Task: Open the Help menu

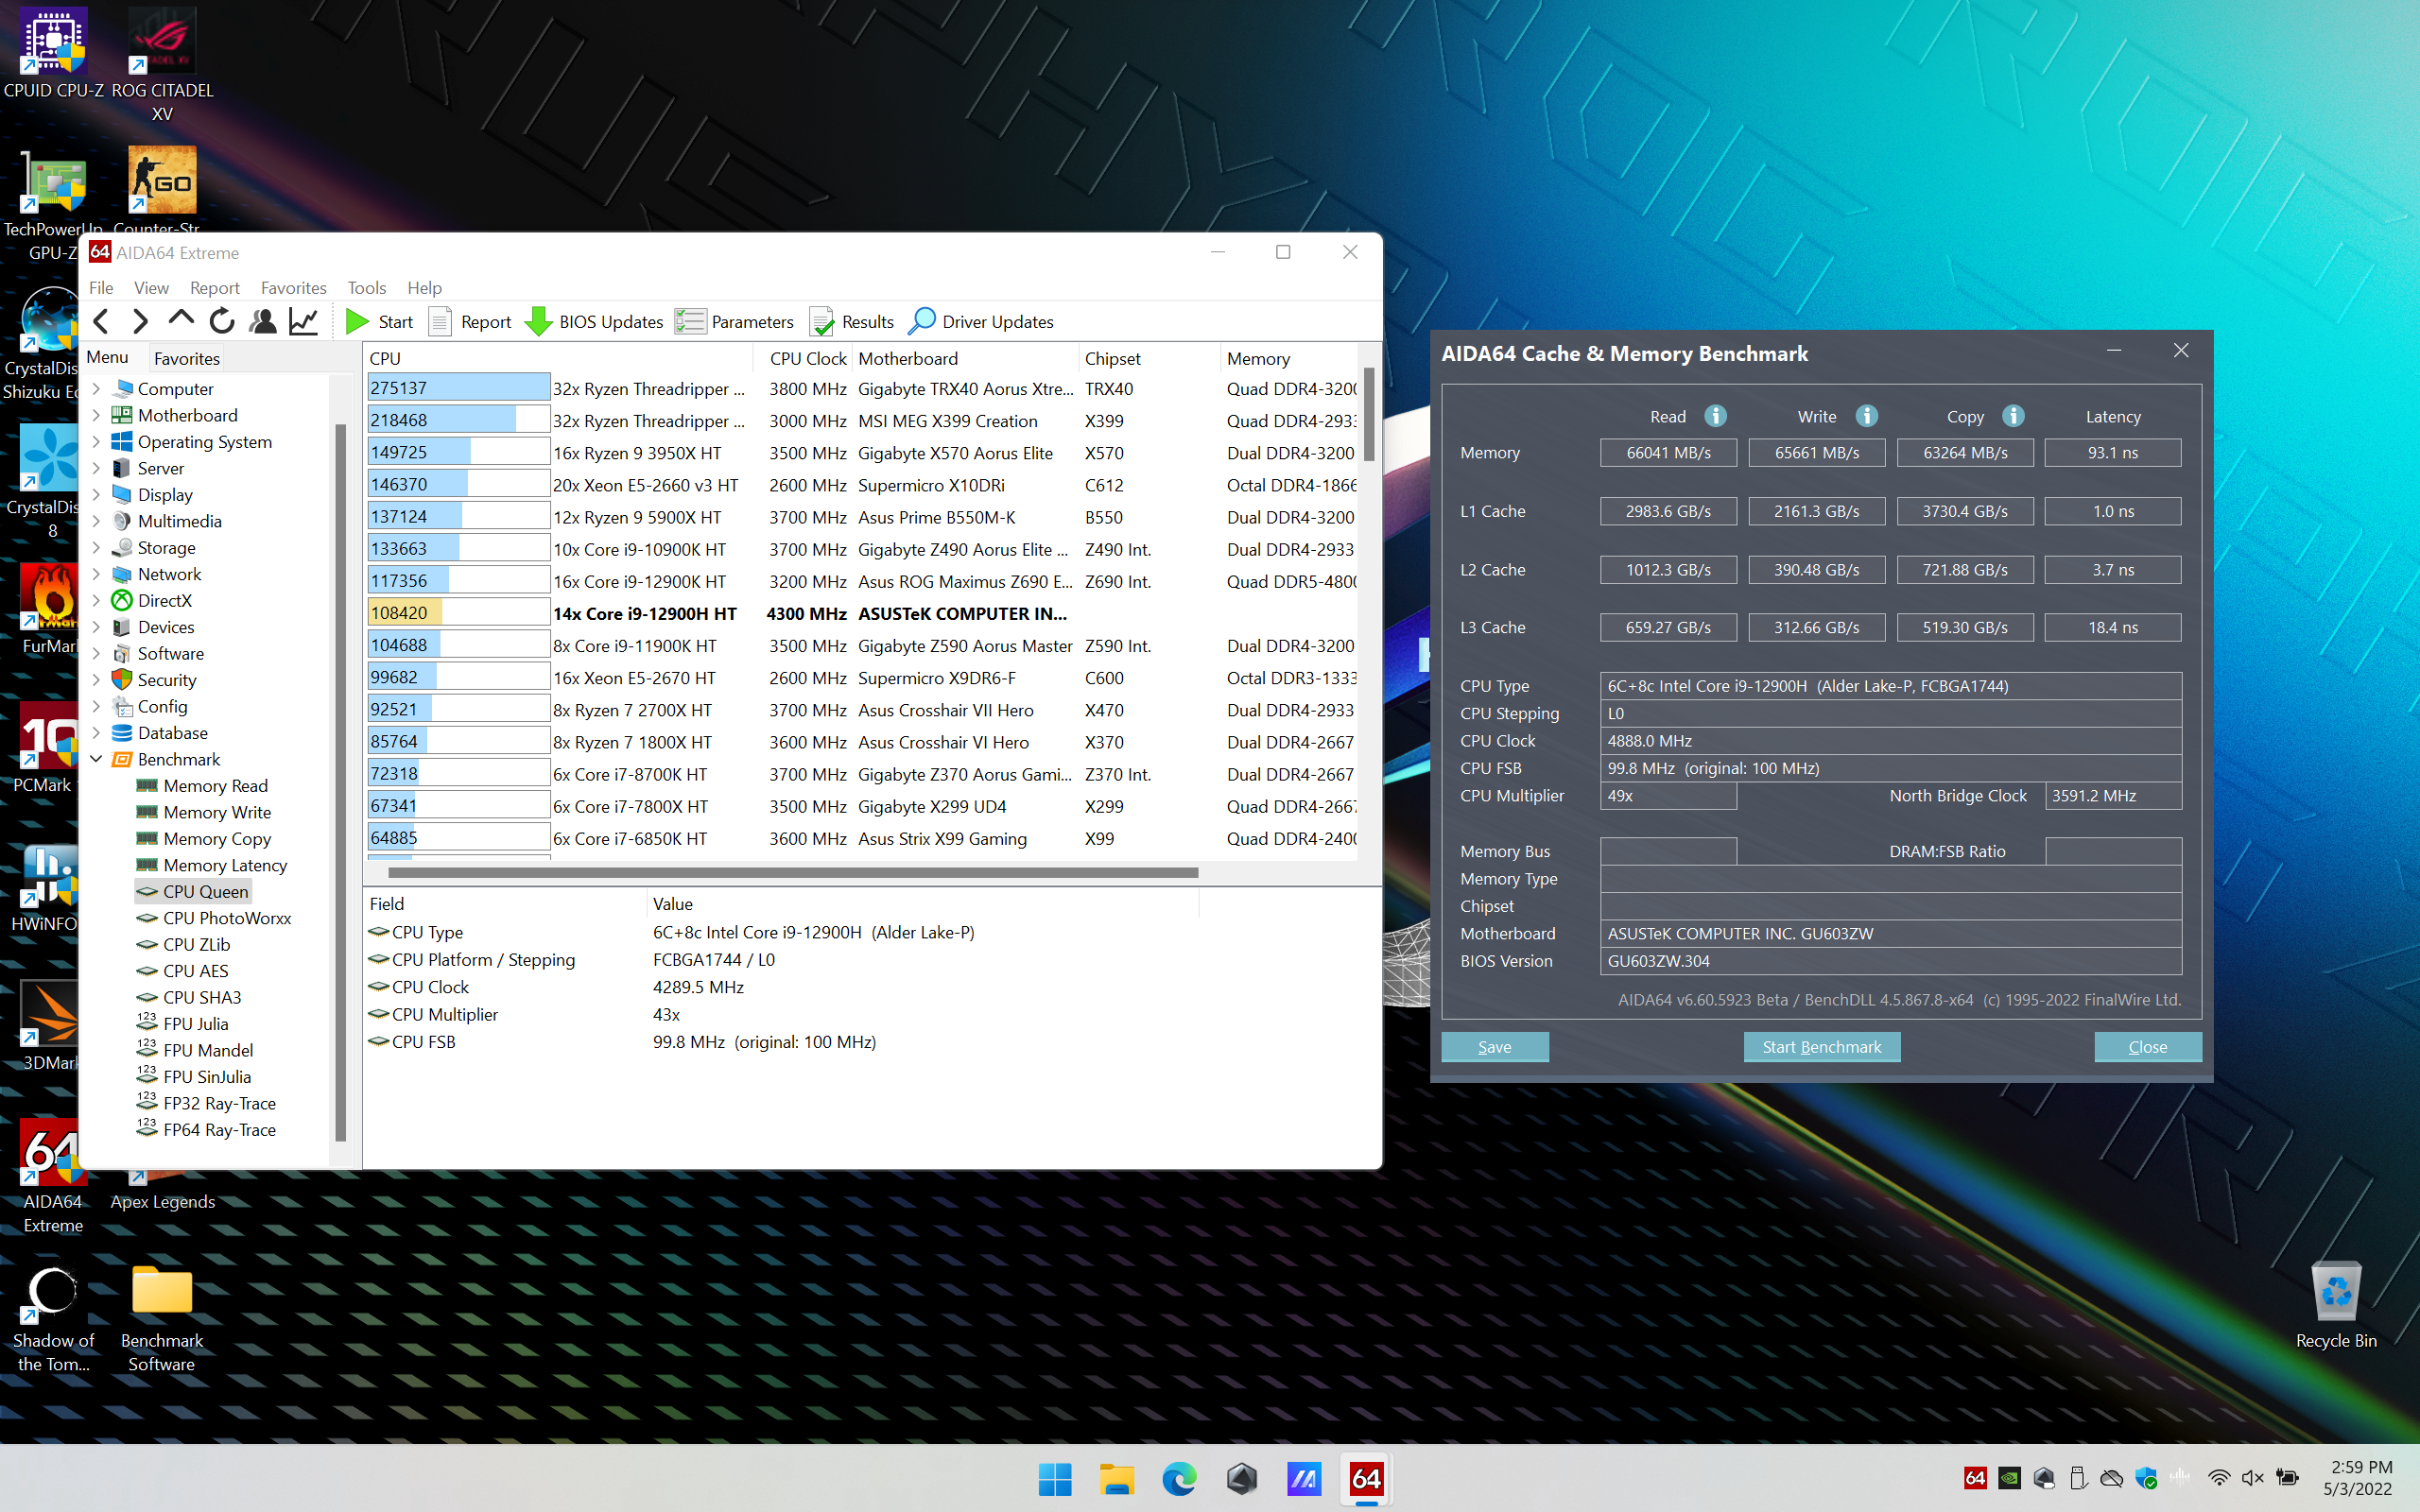Action: point(424,288)
